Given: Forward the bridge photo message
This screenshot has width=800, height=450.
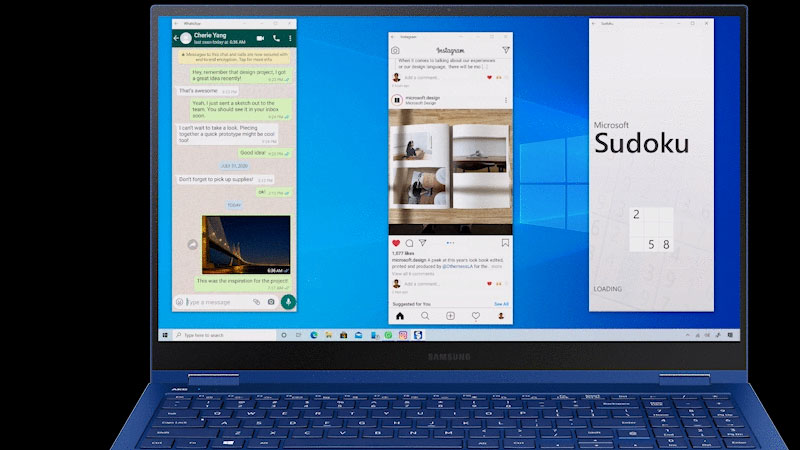Looking at the screenshot, I should coord(192,245).
